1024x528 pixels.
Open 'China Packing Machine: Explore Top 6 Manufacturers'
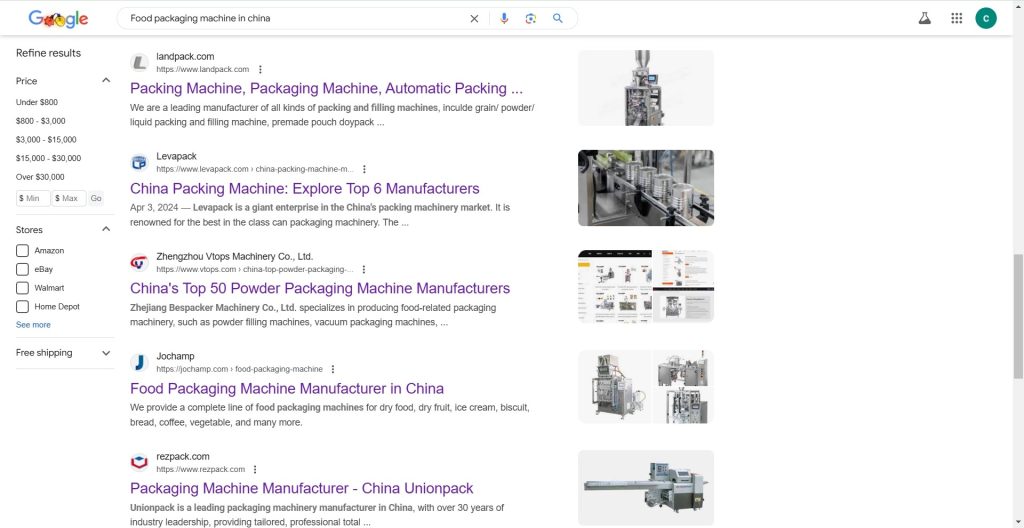tap(304, 188)
